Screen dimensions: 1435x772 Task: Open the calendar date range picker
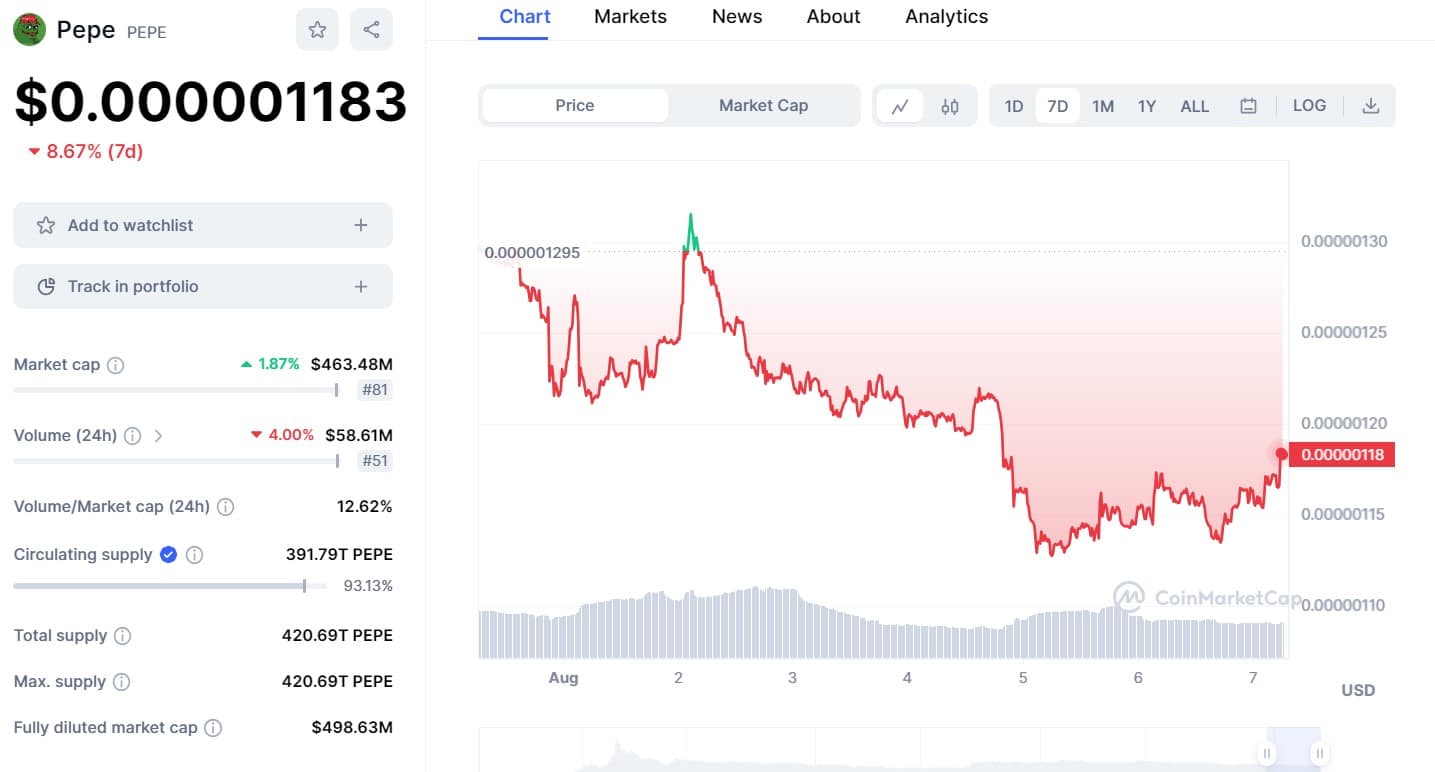coord(1248,106)
